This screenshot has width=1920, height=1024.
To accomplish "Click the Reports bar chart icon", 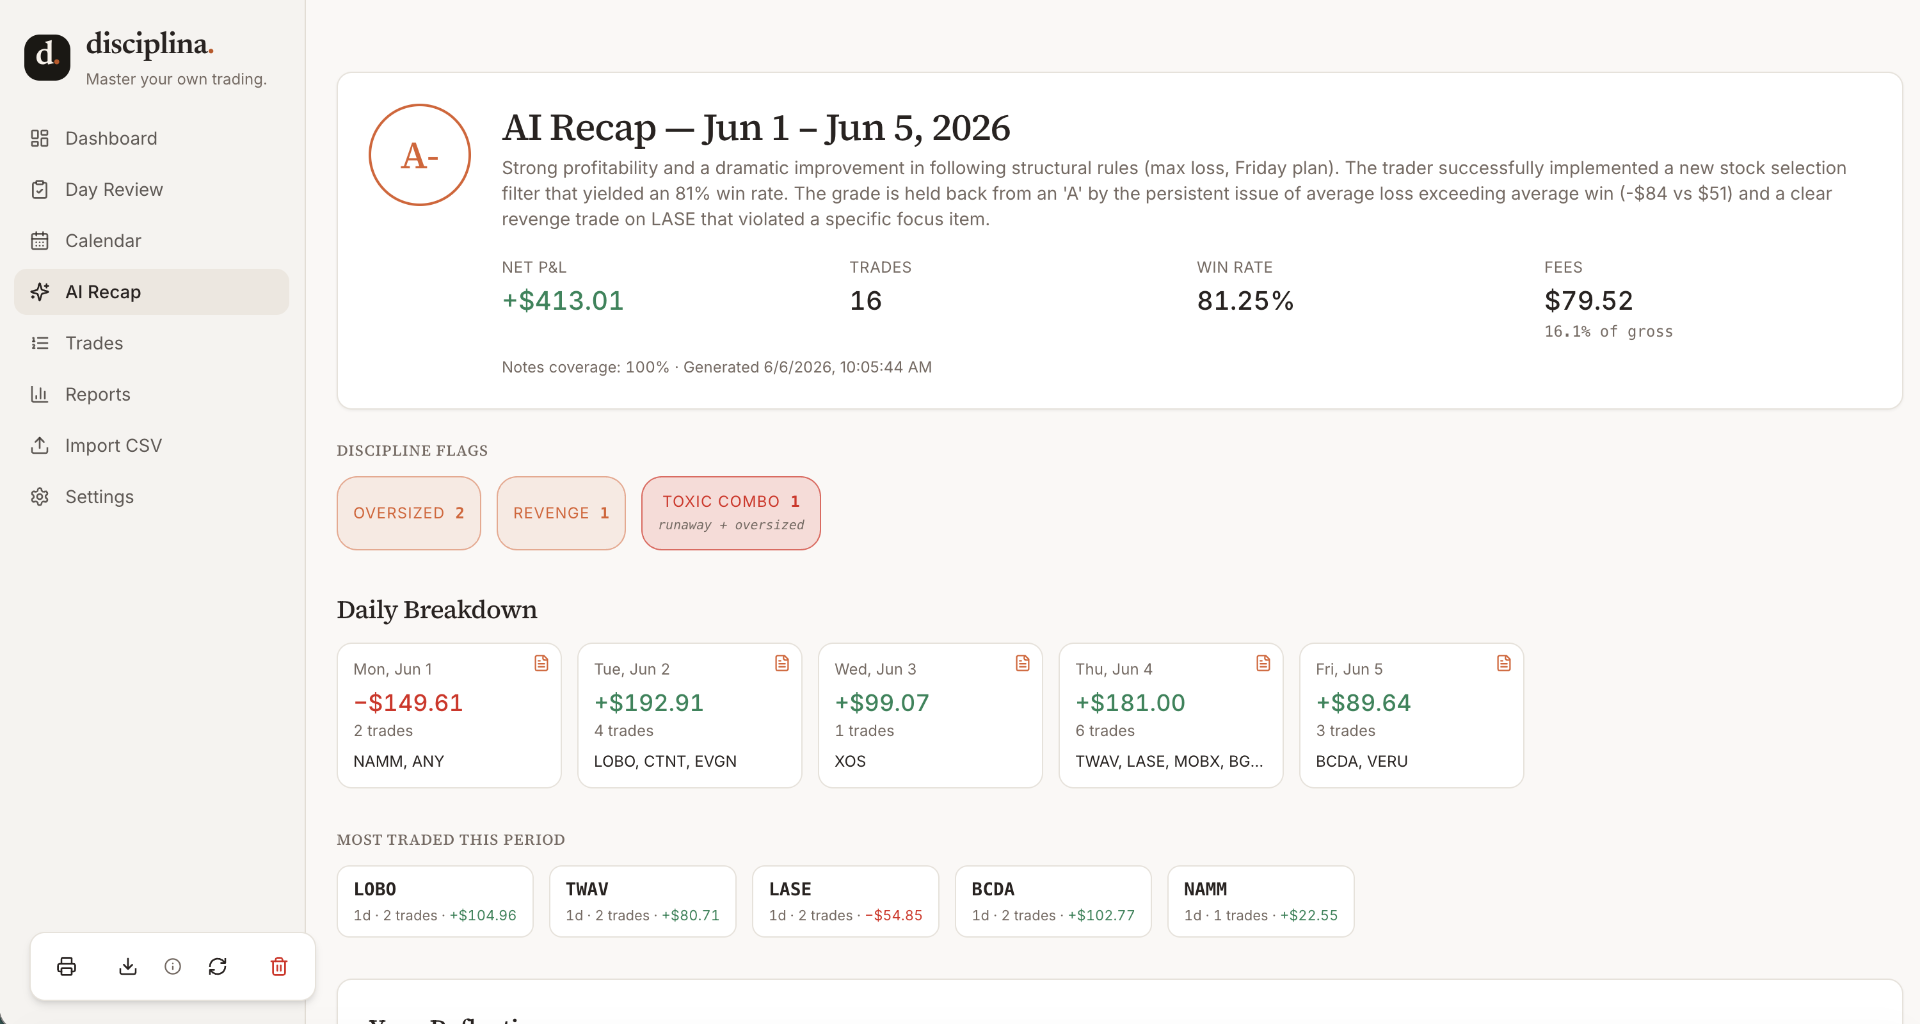I will (40, 394).
